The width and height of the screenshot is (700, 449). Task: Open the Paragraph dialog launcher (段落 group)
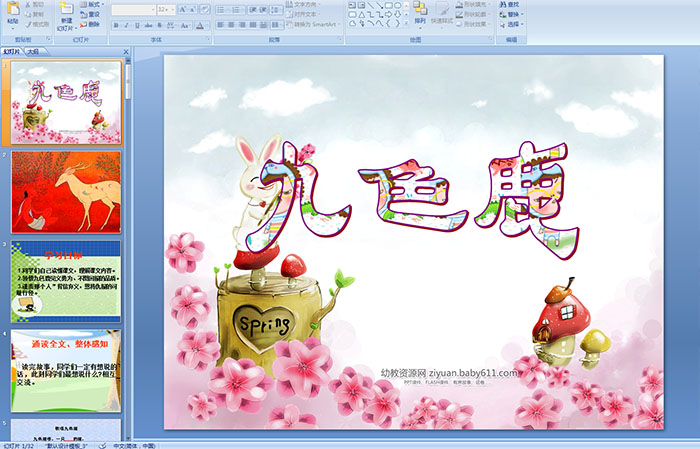pyautogui.click(x=340, y=40)
